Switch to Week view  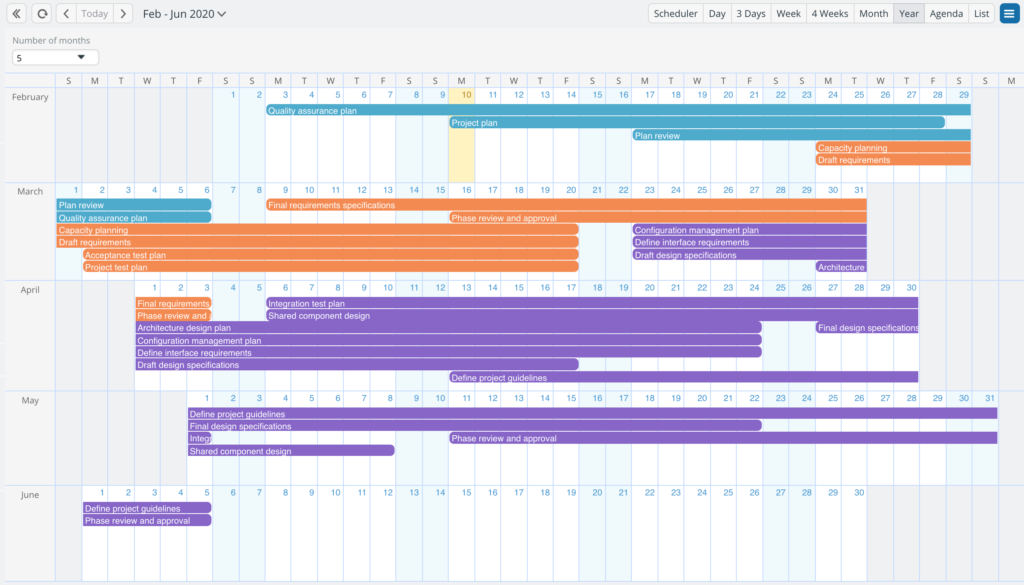[x=788, y=14]
